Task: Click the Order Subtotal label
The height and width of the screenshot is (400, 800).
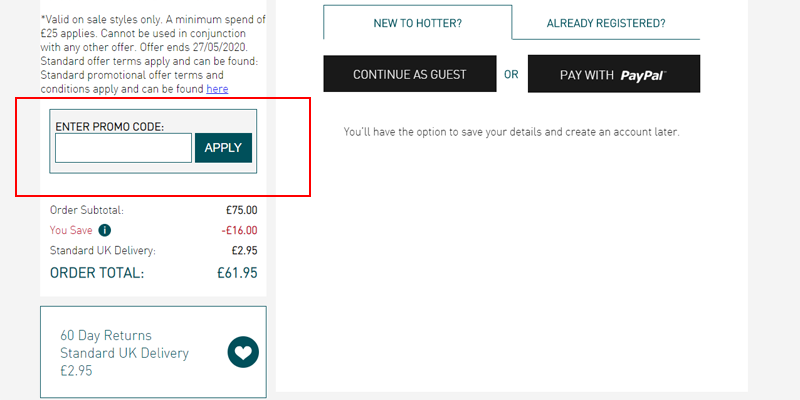Action: tap(87, 210)
